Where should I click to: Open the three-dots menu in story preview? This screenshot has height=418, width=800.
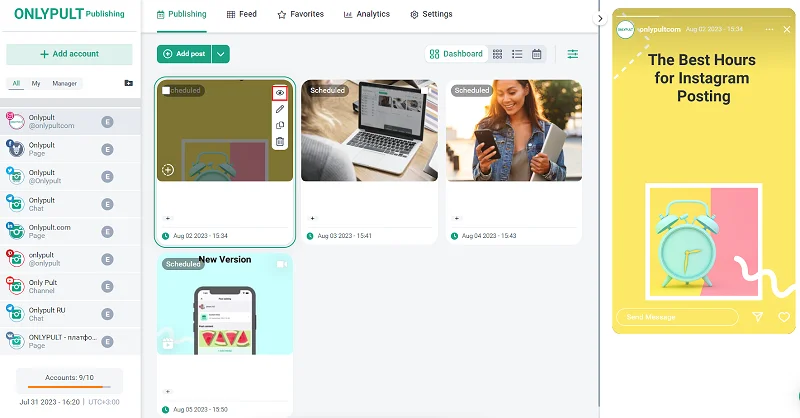(x=769, y=30)
